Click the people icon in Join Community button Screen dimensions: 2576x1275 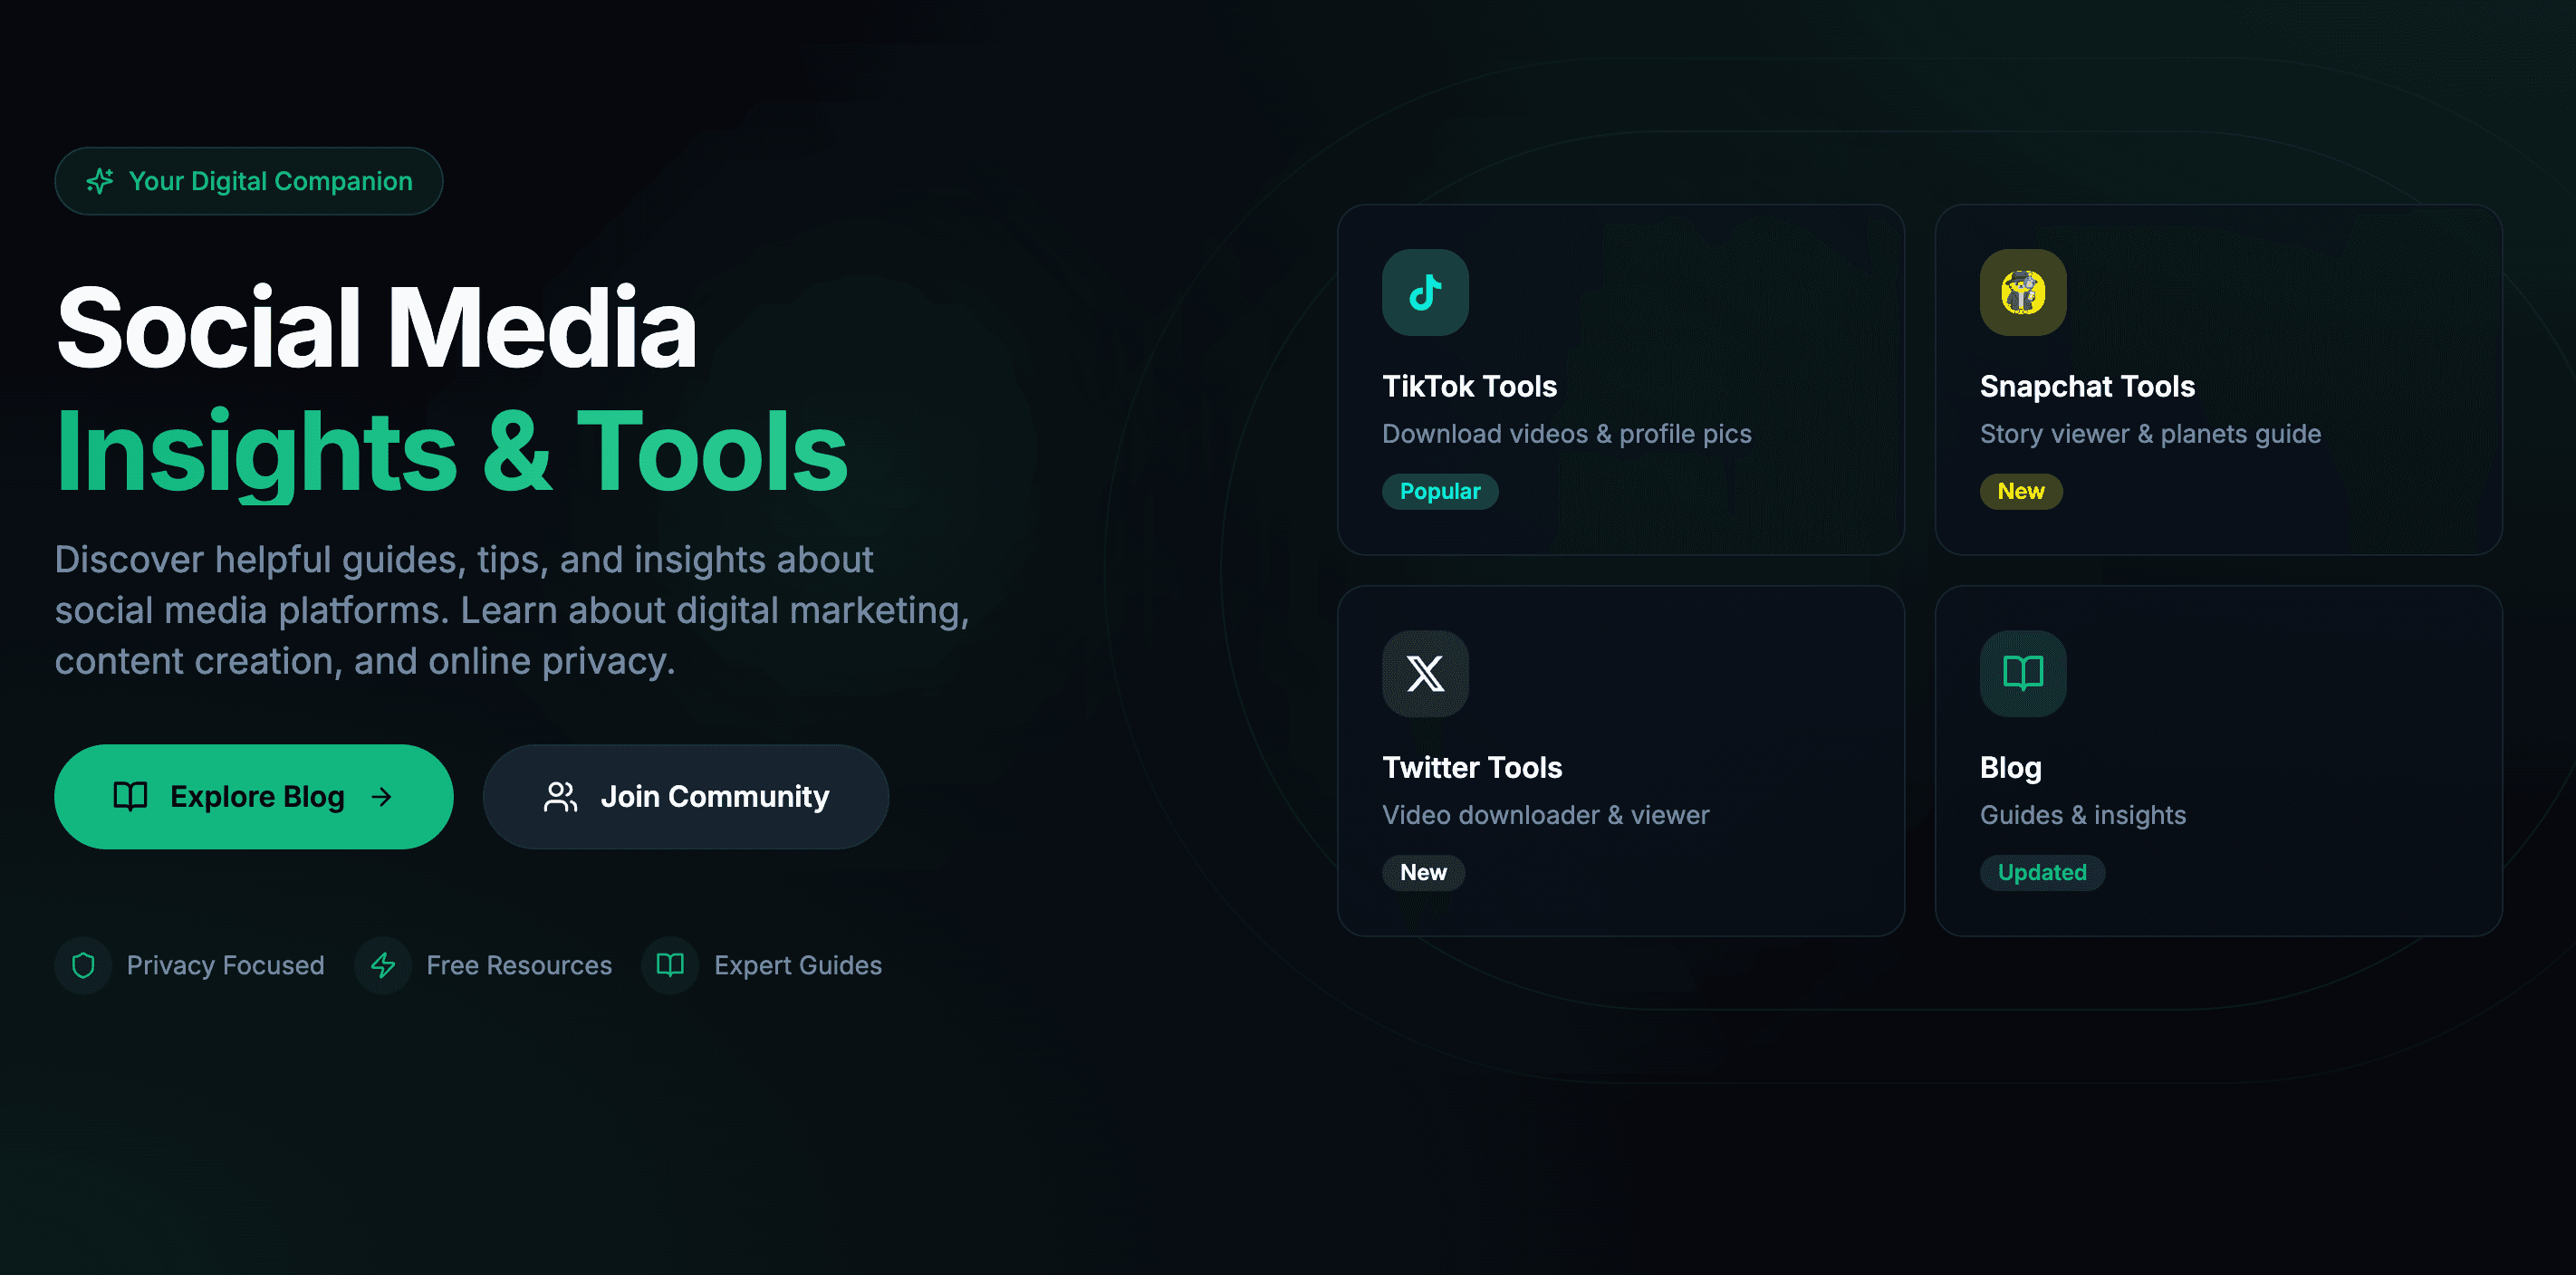pos(560,796)
